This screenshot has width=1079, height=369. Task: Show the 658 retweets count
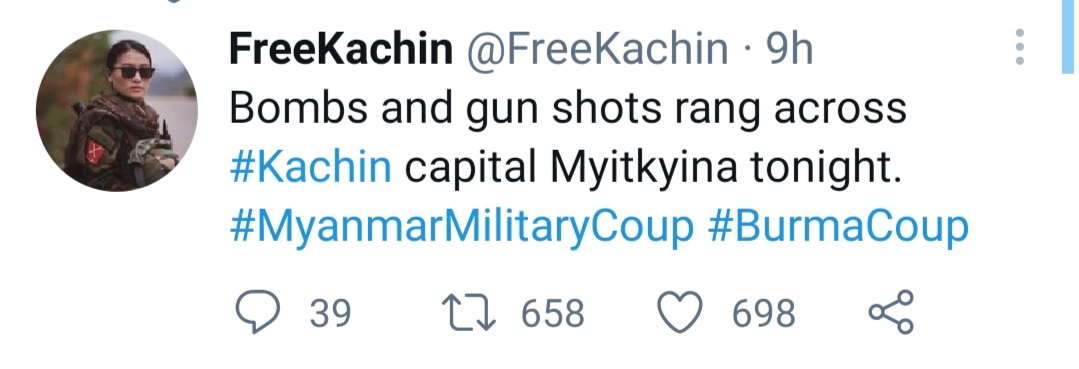(x=553, y=313)
